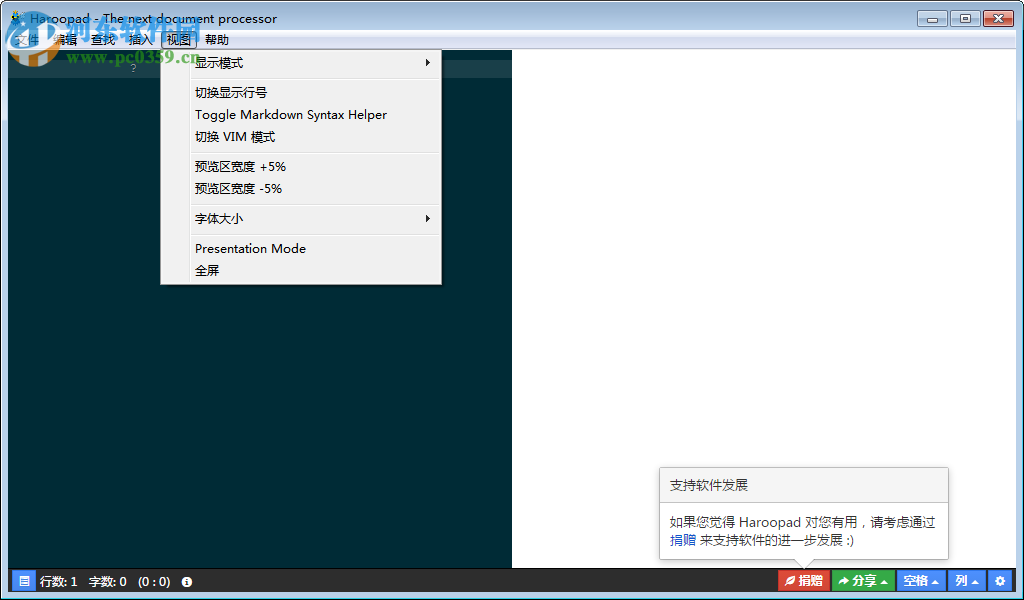The height and width of the screenshot is (600, 1024).
Task: Enable Toggle Markdown Syntax Helper
Action: coord(289,114)
